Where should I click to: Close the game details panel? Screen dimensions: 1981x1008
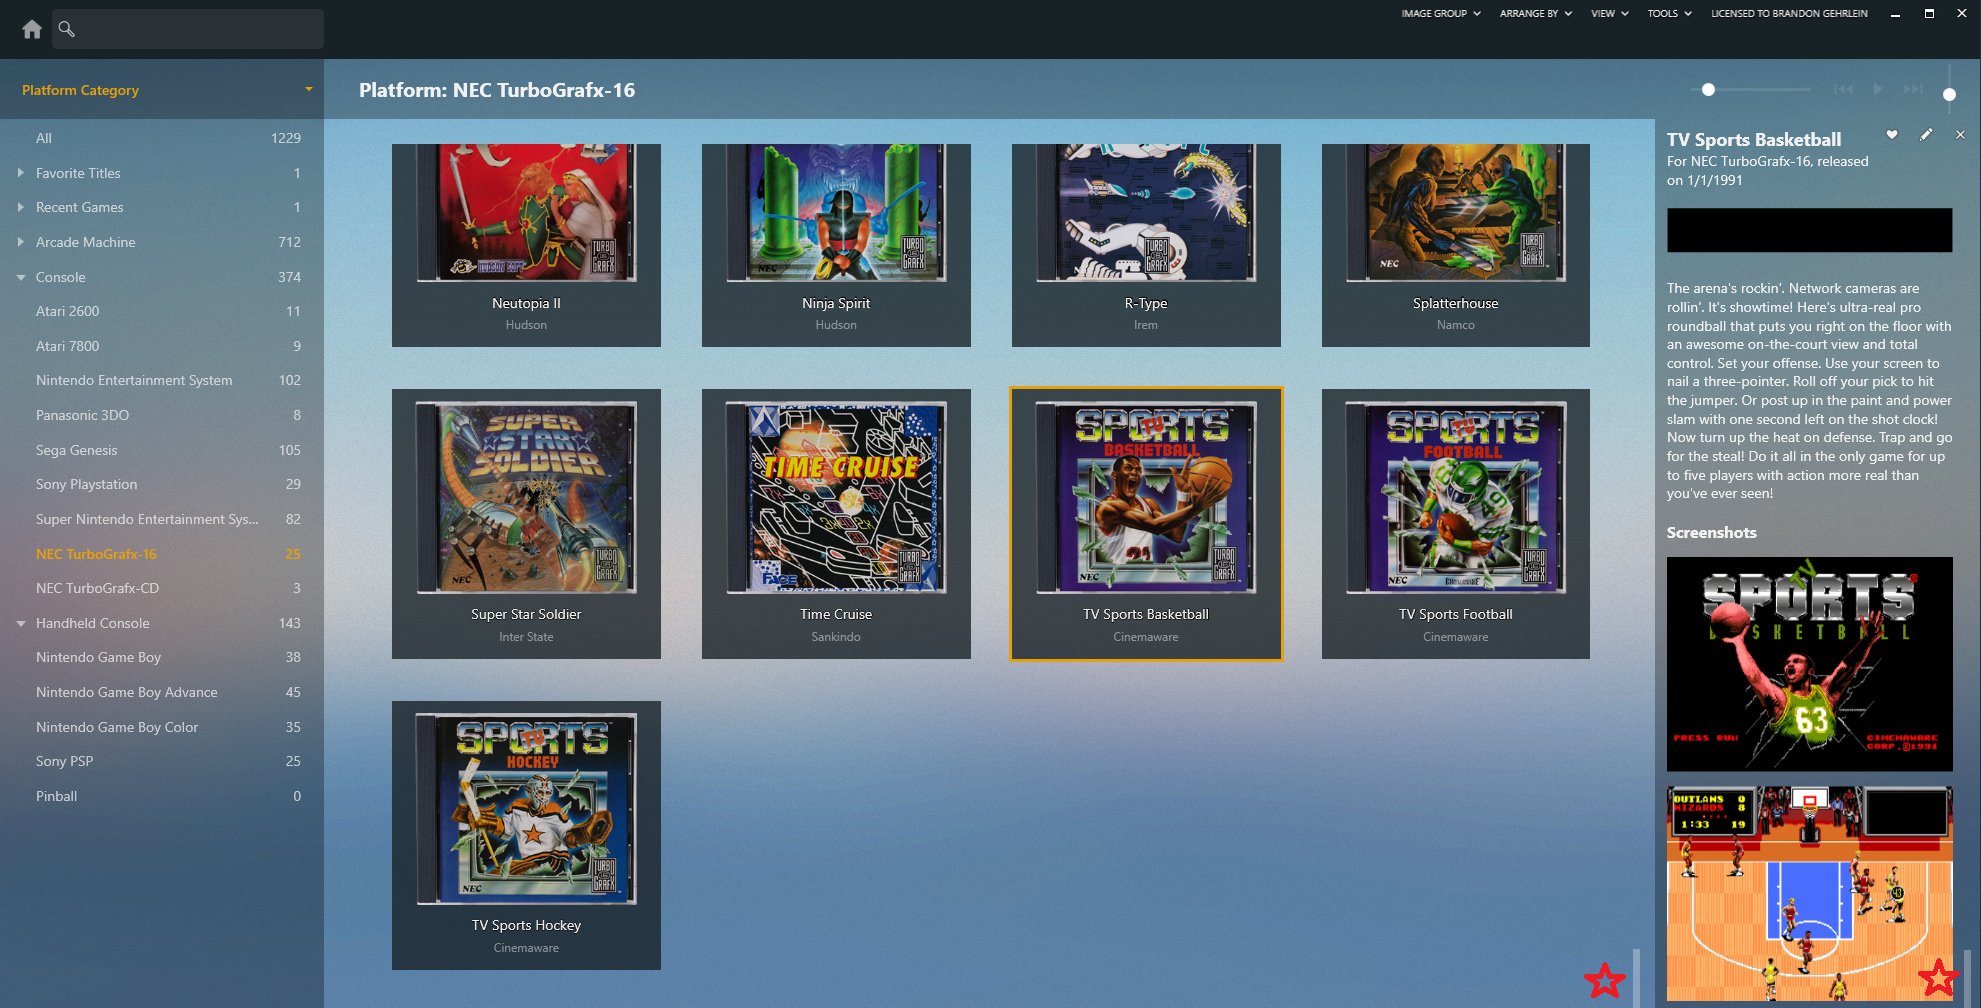(x=1960, y=135)
